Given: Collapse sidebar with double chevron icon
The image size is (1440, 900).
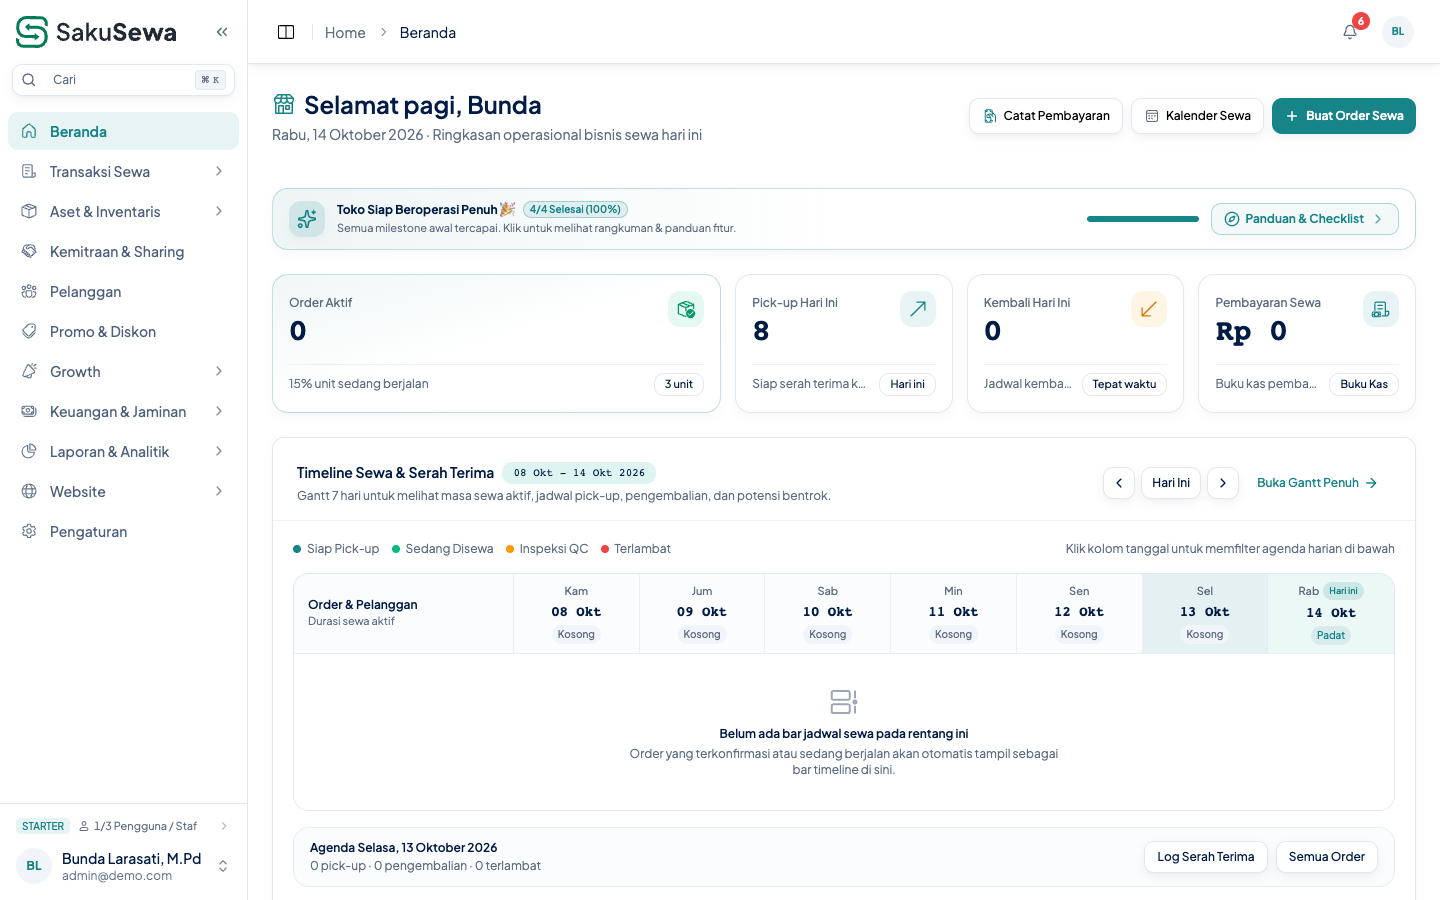Looking at the screenshot, I should click(222, 32).
